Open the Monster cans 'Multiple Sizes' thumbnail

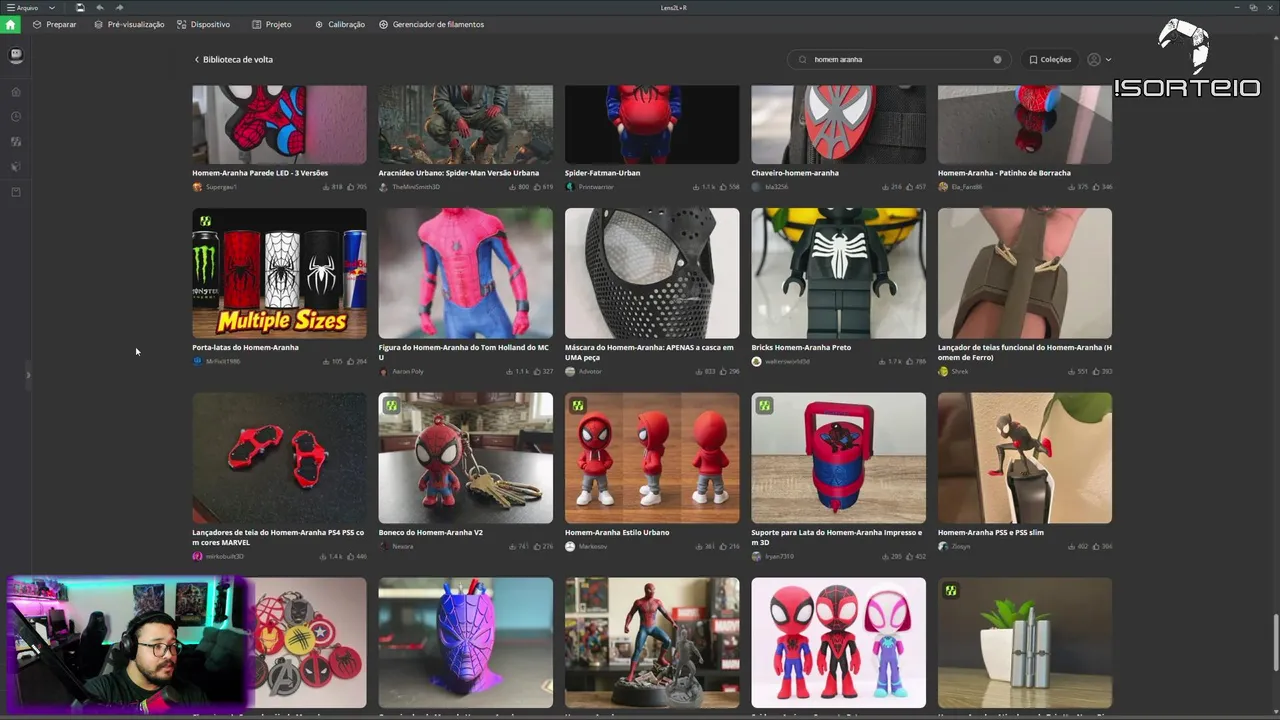pos(279,273)
